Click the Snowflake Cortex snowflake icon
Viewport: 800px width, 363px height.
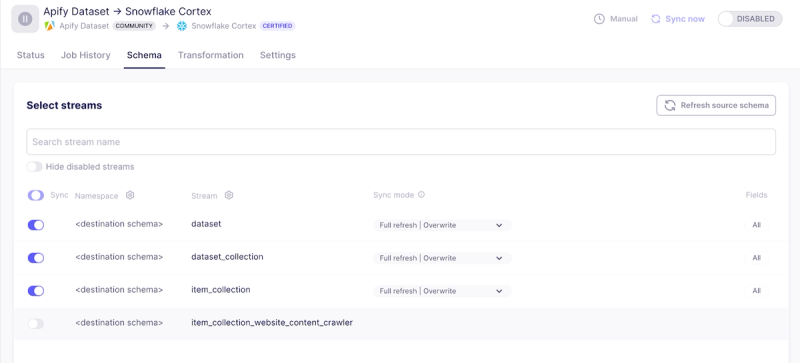click(x=182, y=26)
